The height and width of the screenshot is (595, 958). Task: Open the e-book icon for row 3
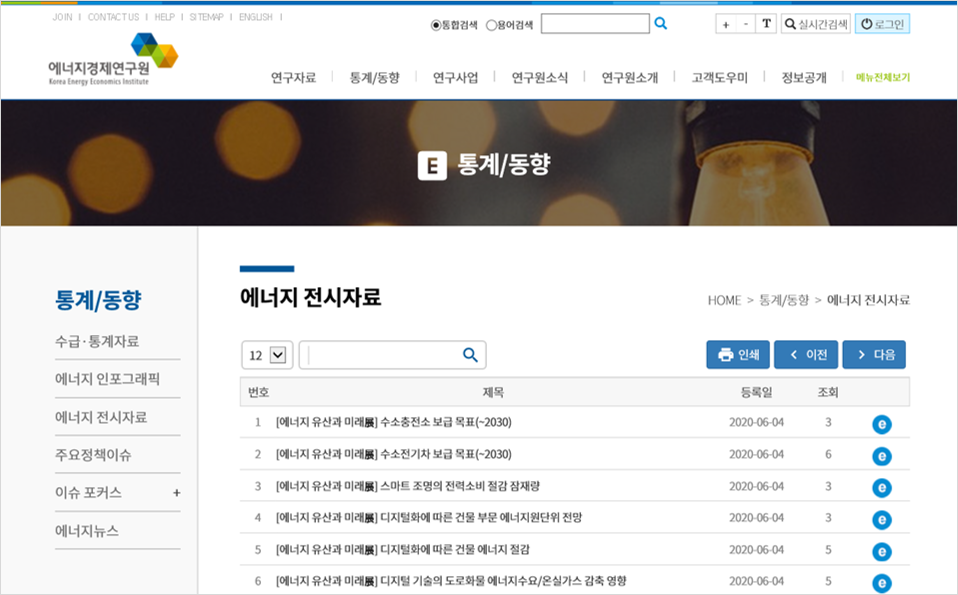pos(881,488)
